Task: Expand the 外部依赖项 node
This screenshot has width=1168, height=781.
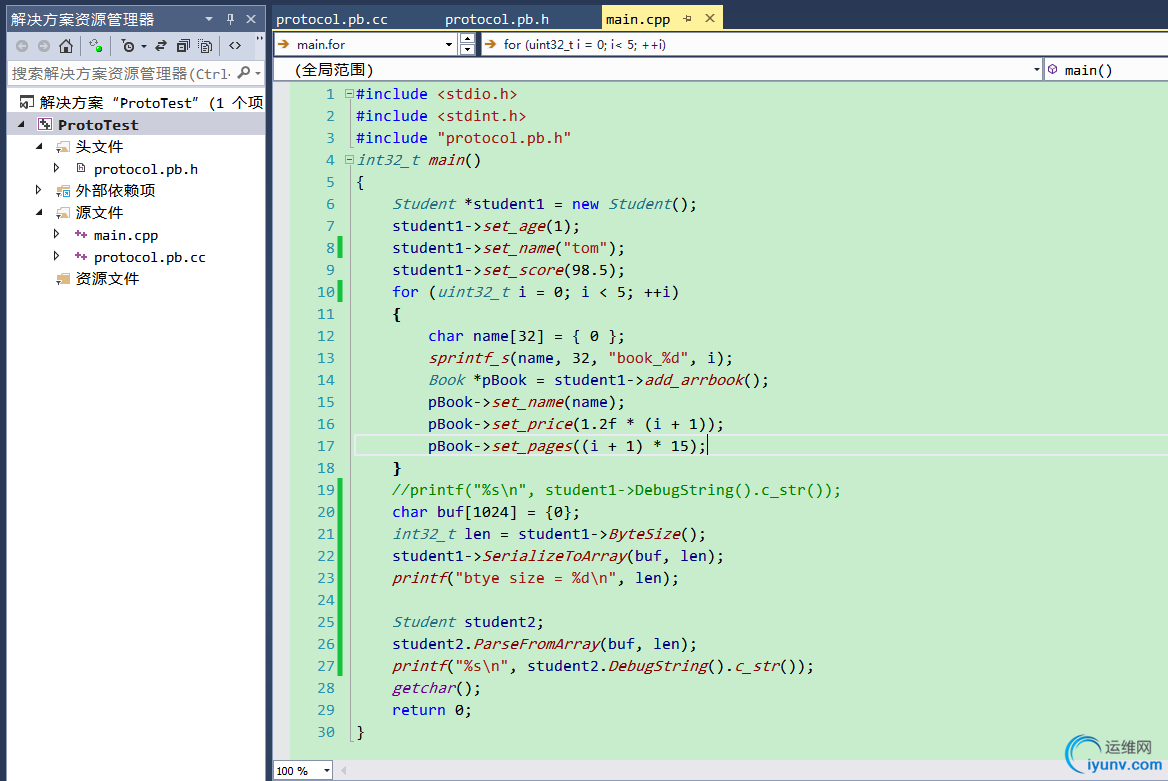Action: [x=39, y=190]
